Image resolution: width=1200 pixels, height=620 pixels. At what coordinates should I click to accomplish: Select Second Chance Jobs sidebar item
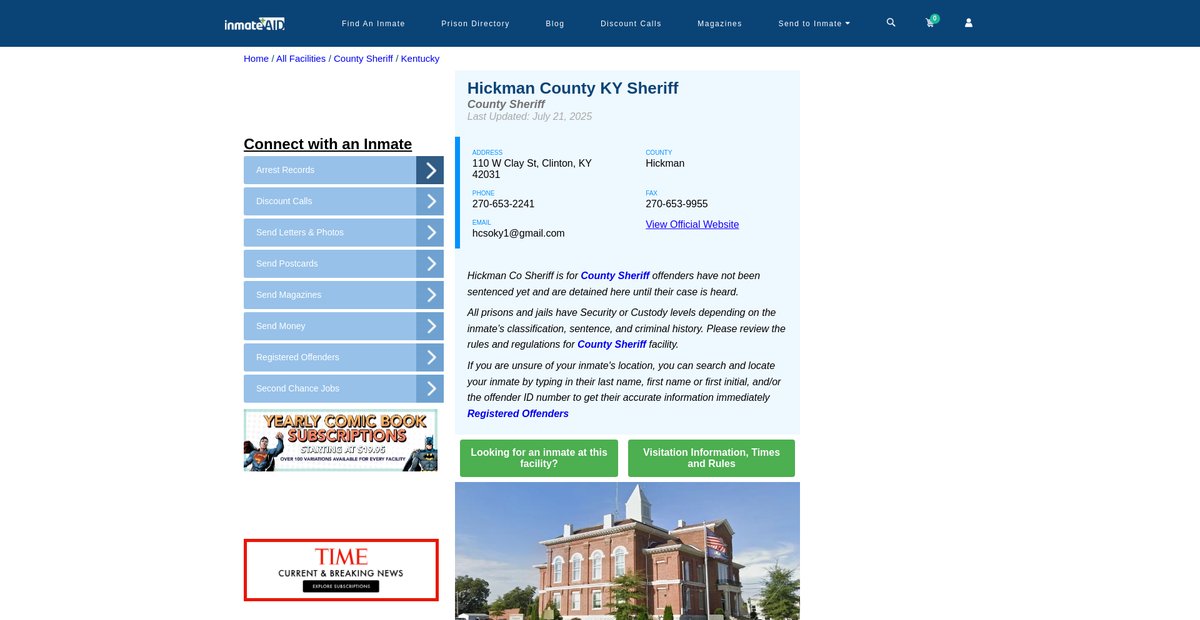pos(330,389)
